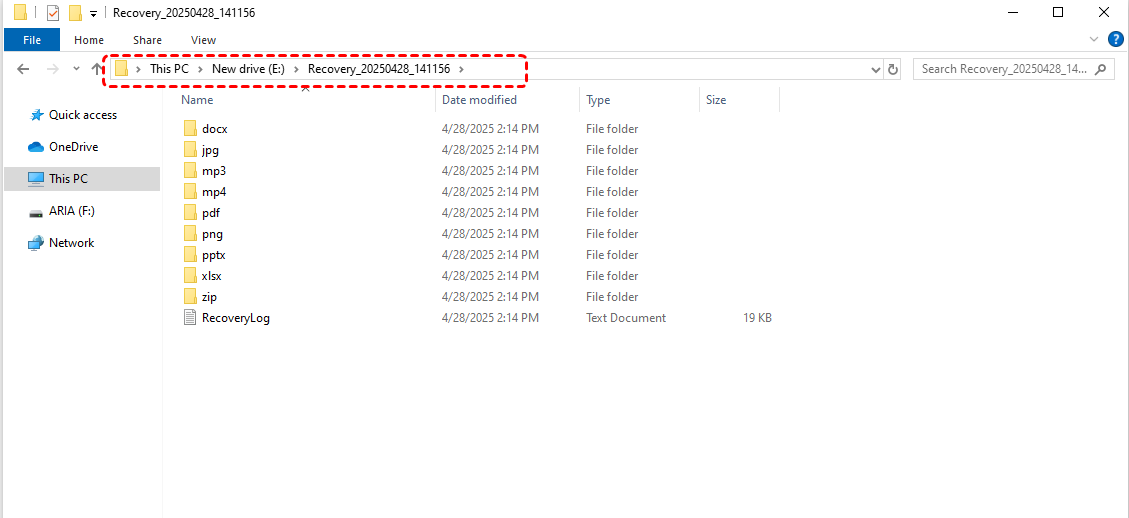1129x518 pixels.
Task: Click the Quick access star icon
Action: [x=37, y=115]
